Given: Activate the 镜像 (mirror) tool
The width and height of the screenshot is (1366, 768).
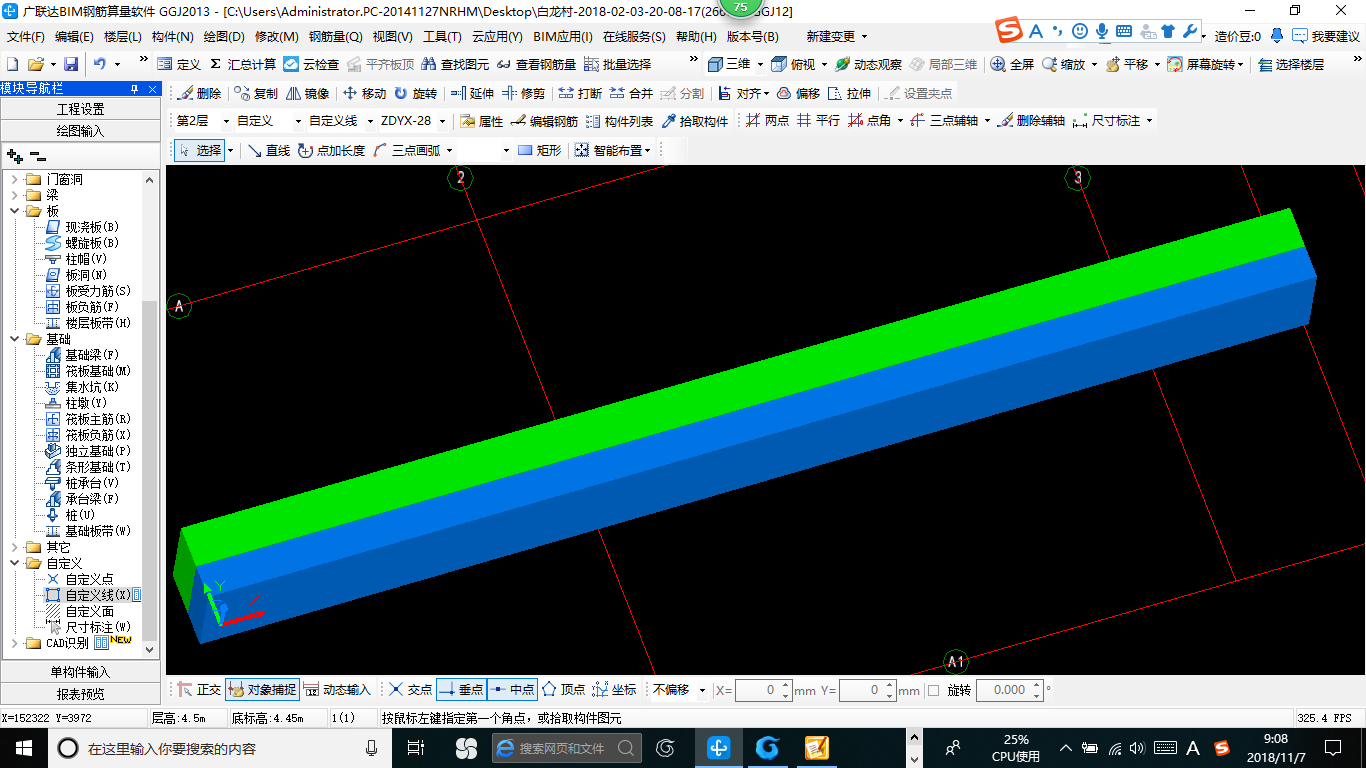Looking at the screenshot, I should coord(308,93).
